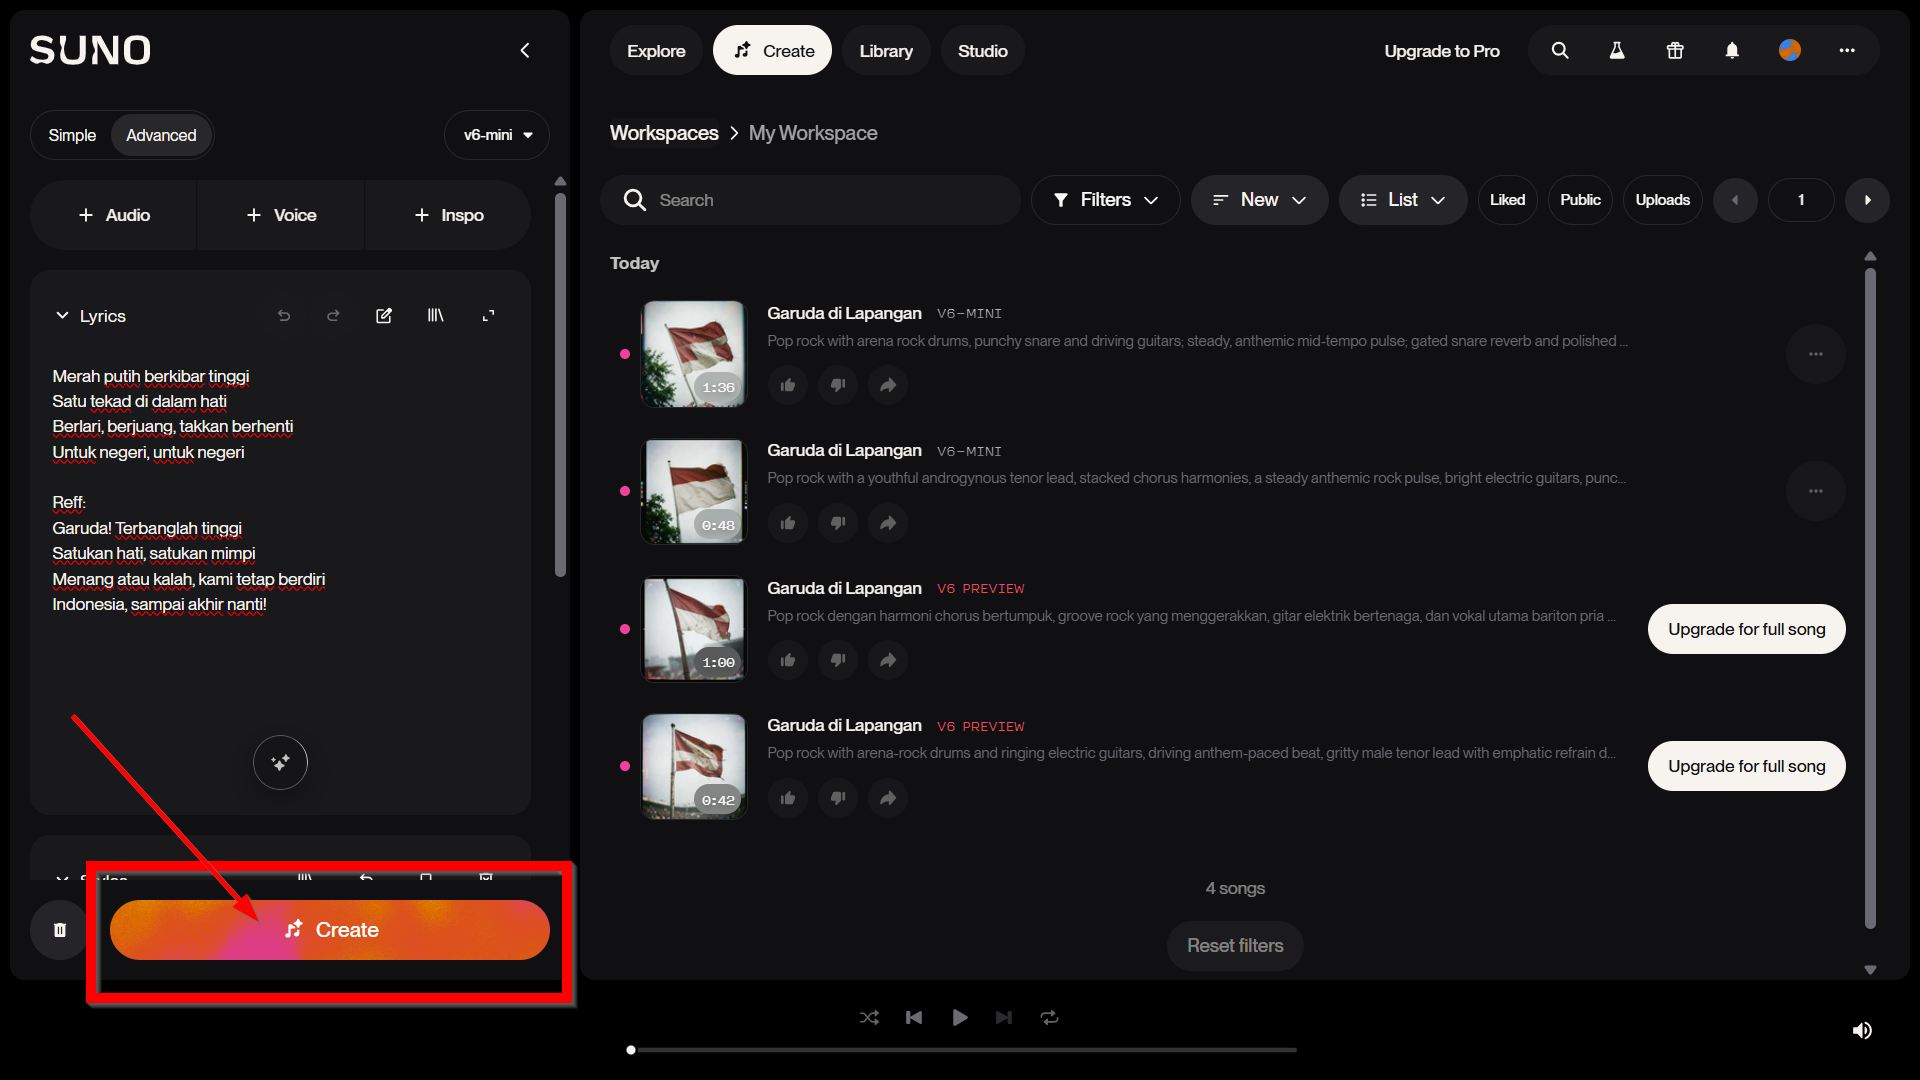Screen dimensions: 1920x1080
Task: Open the My Workspace breadcrumb
Action: pos(813,133)
